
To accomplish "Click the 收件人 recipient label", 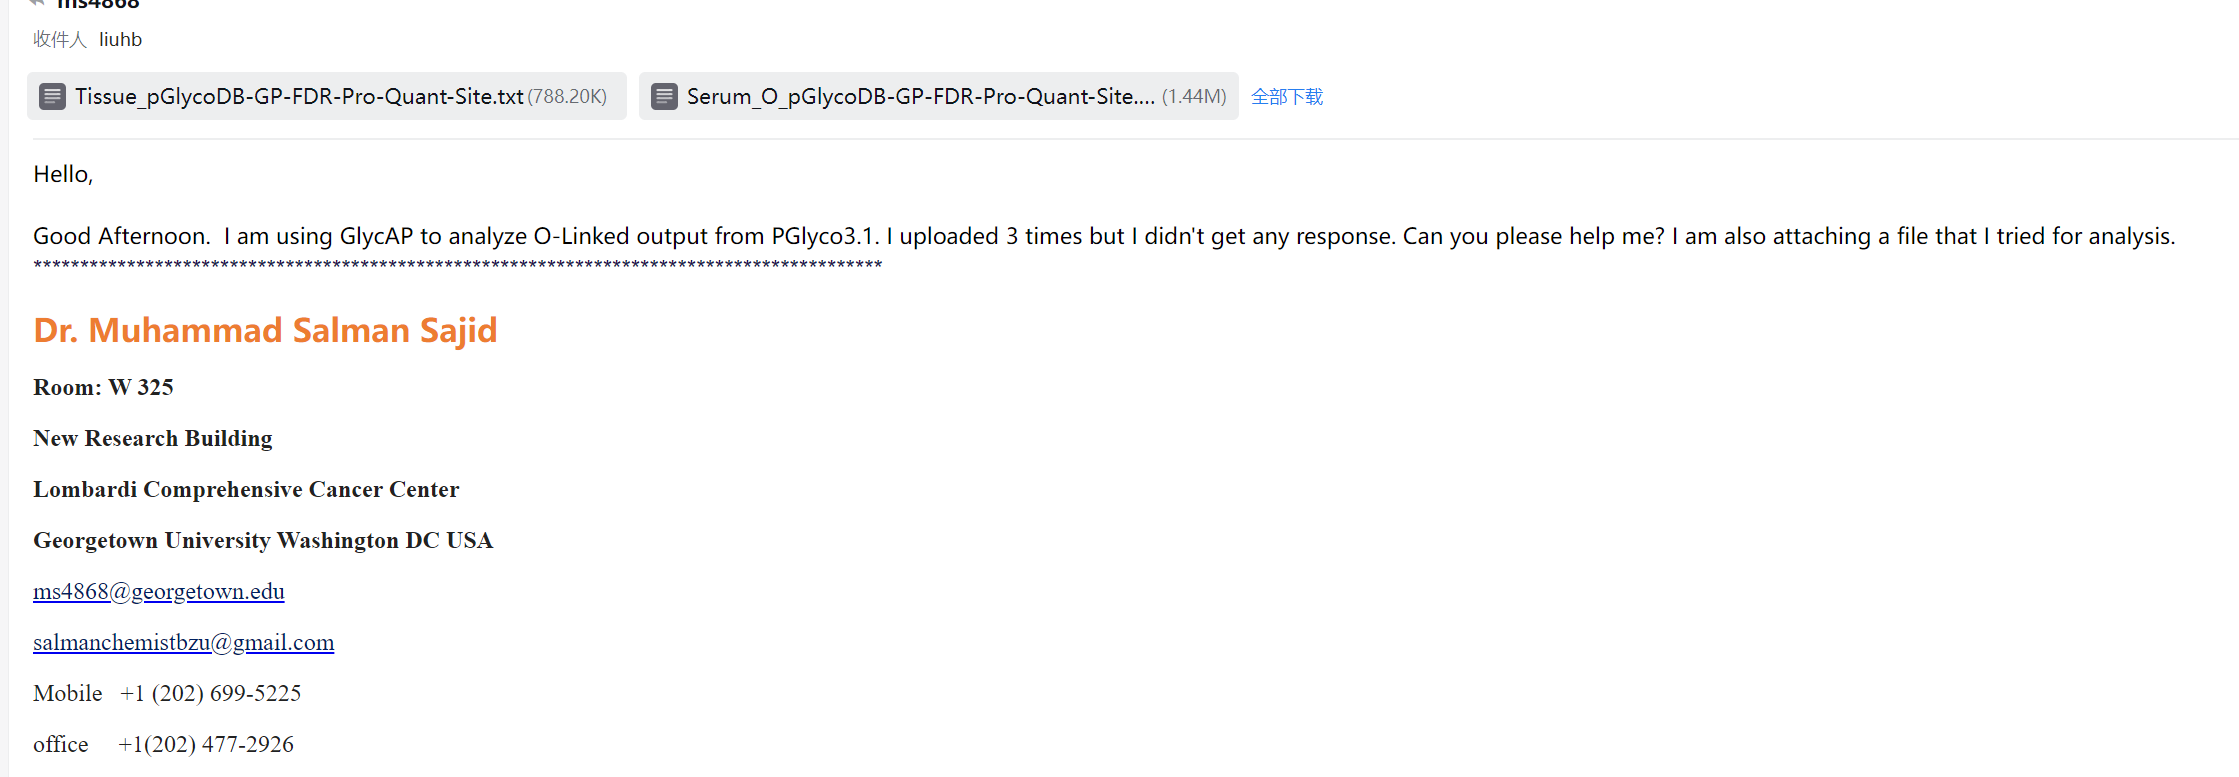I will (60, 40).
